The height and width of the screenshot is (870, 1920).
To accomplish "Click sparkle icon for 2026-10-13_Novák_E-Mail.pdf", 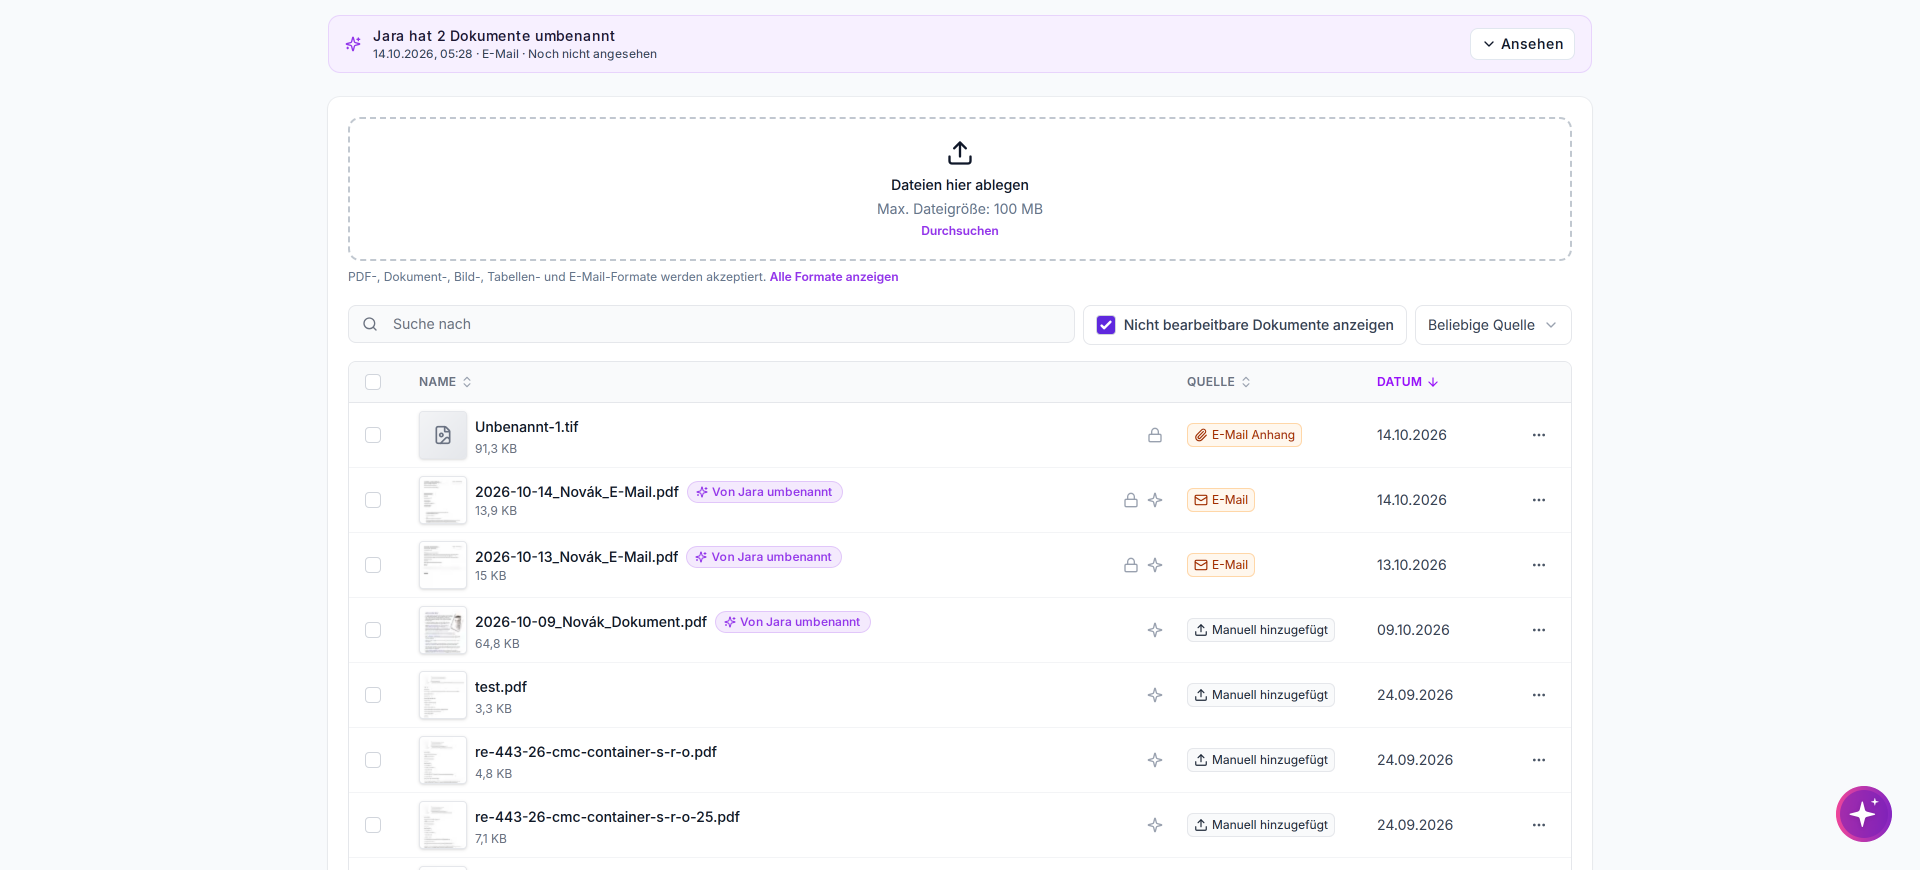I will pos(1155,565).
